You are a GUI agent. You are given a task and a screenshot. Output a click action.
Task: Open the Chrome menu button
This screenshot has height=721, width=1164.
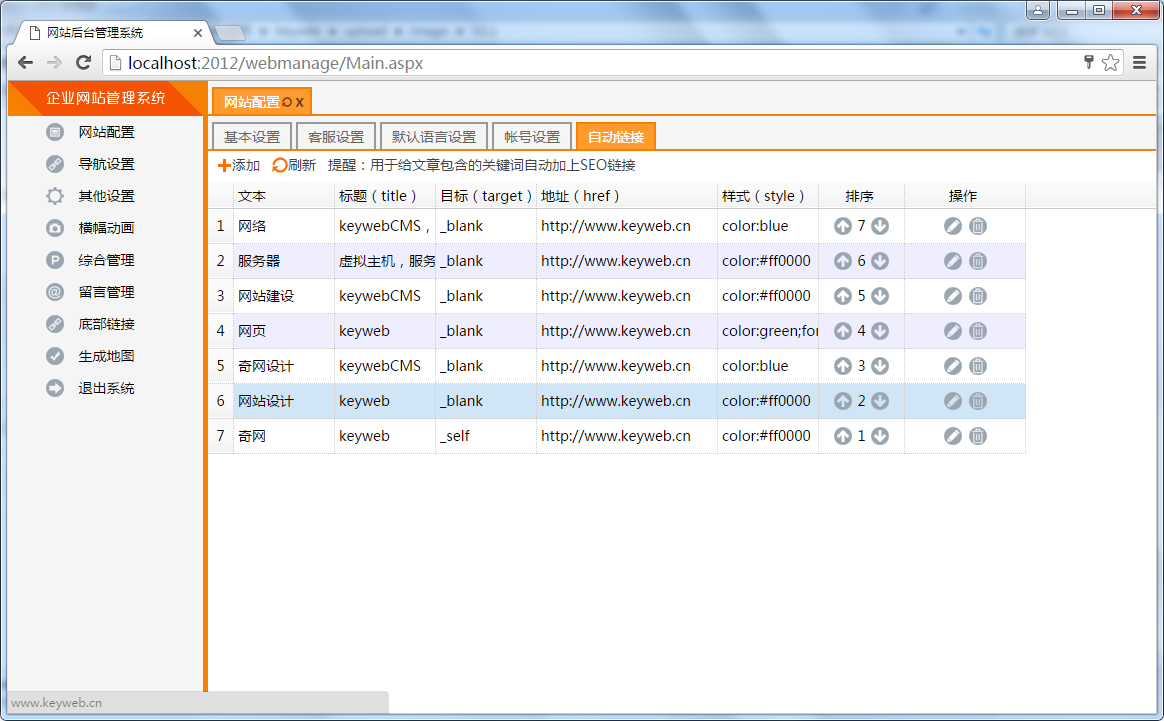pyautogui.click(x=1140, y=63)
